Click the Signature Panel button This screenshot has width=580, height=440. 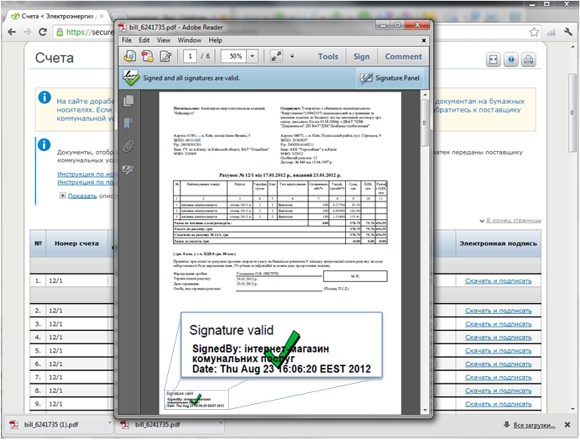[x=390, y=78]
